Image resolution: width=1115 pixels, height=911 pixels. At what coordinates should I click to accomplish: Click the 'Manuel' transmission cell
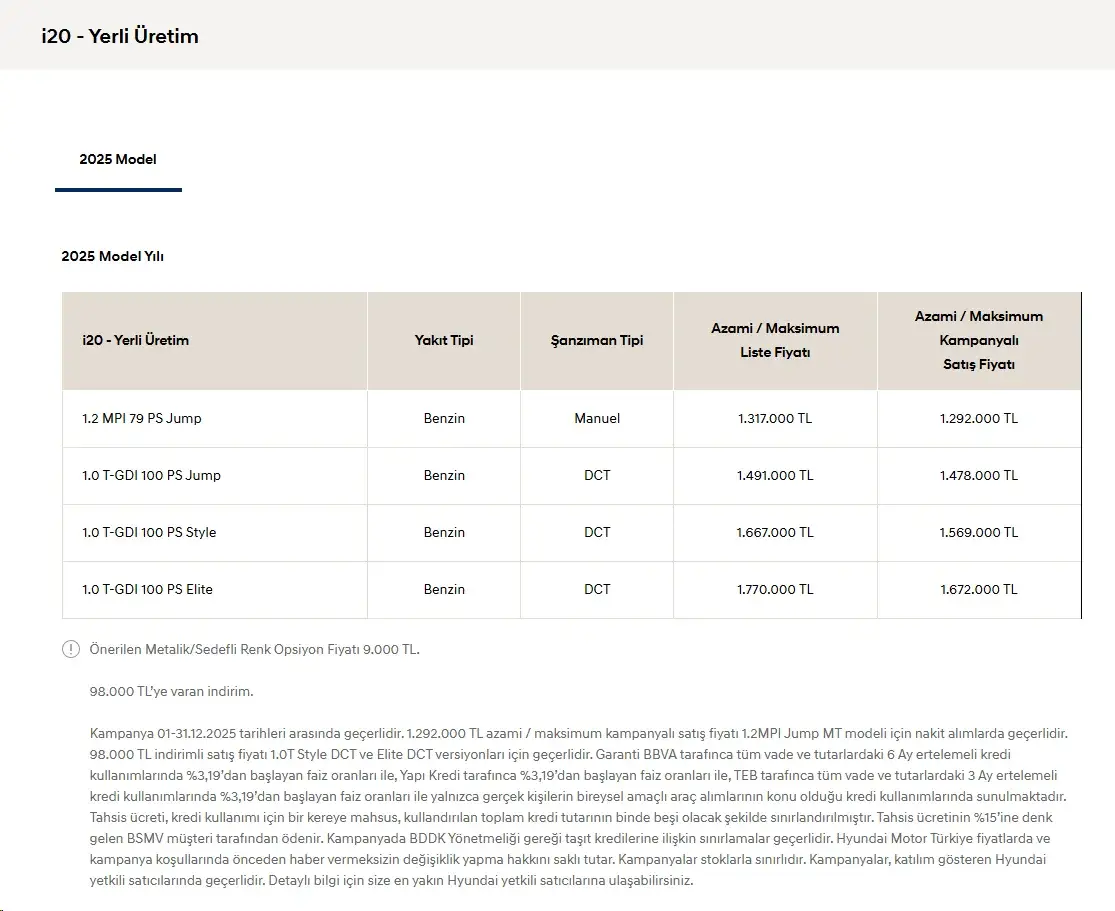coord(597,418)
